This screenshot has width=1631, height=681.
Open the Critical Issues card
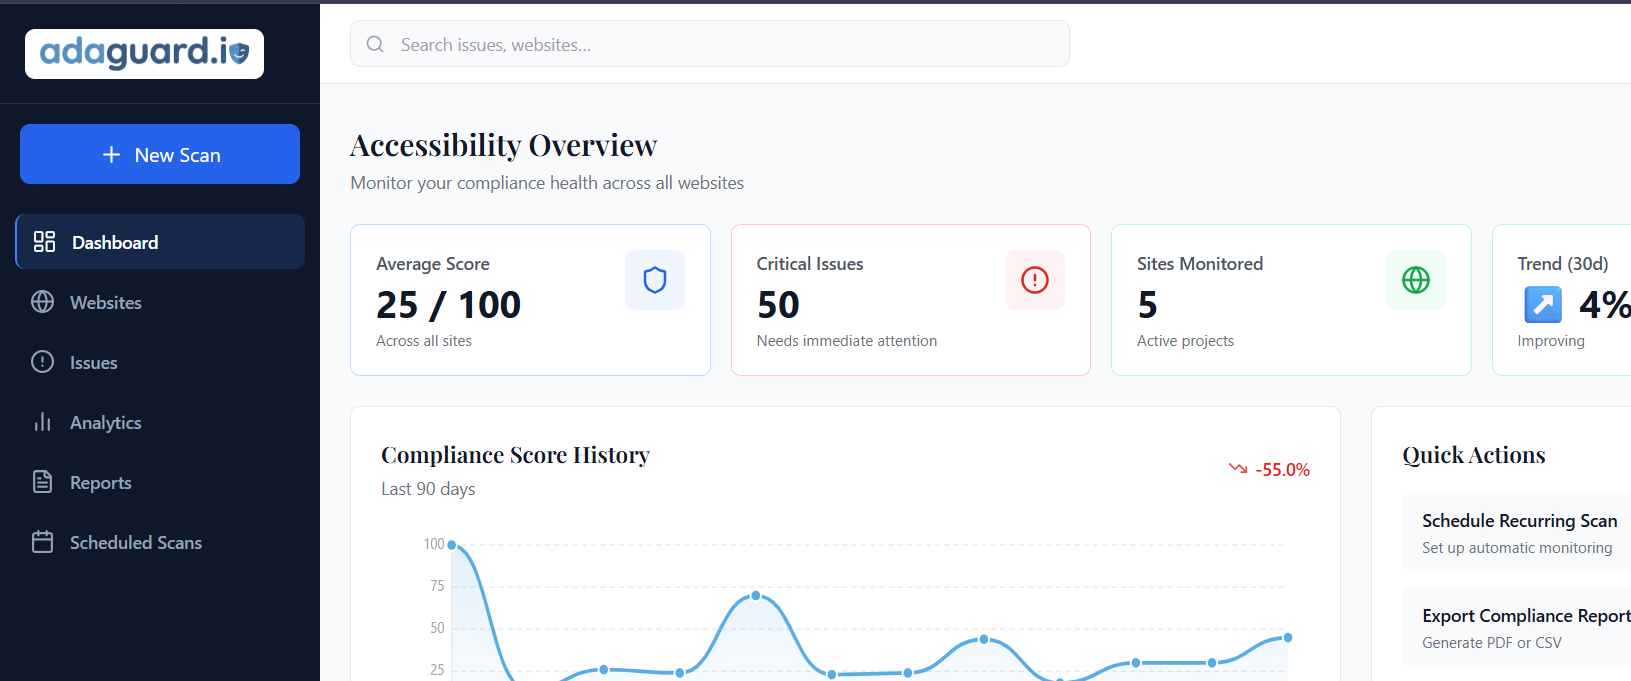tap(911, 300)
